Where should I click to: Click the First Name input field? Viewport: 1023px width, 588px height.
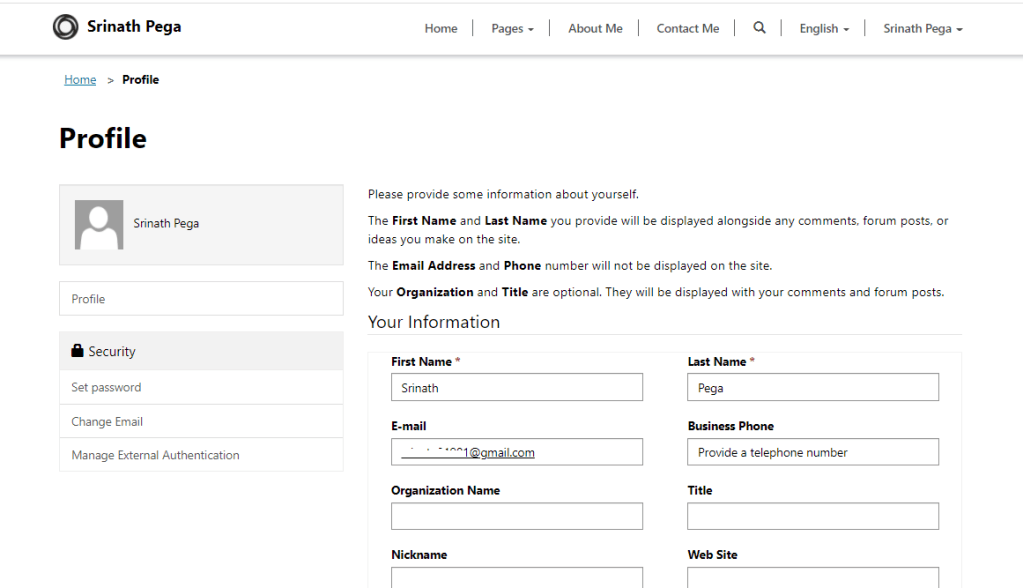click(x=516, y=388)
